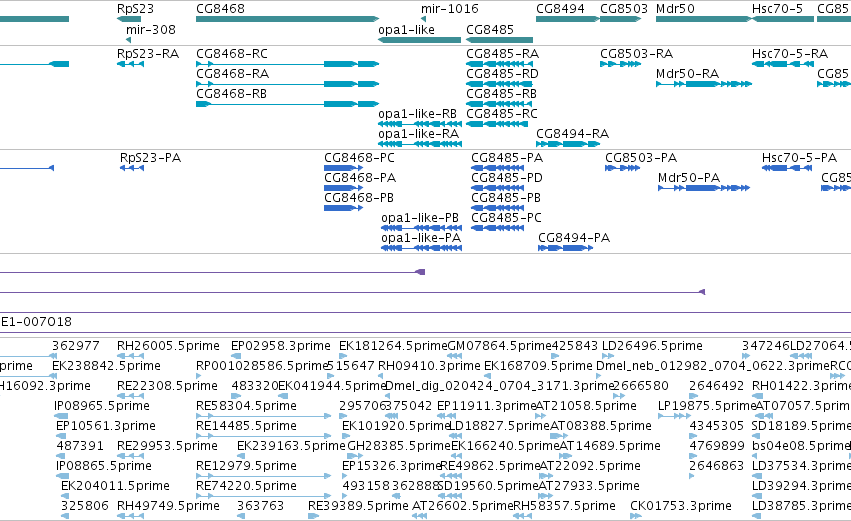Image resolution: width=851 pixels, height=521 pixels.
Task: Select the AT14689.5prime EST label
Action: point(609,447)
